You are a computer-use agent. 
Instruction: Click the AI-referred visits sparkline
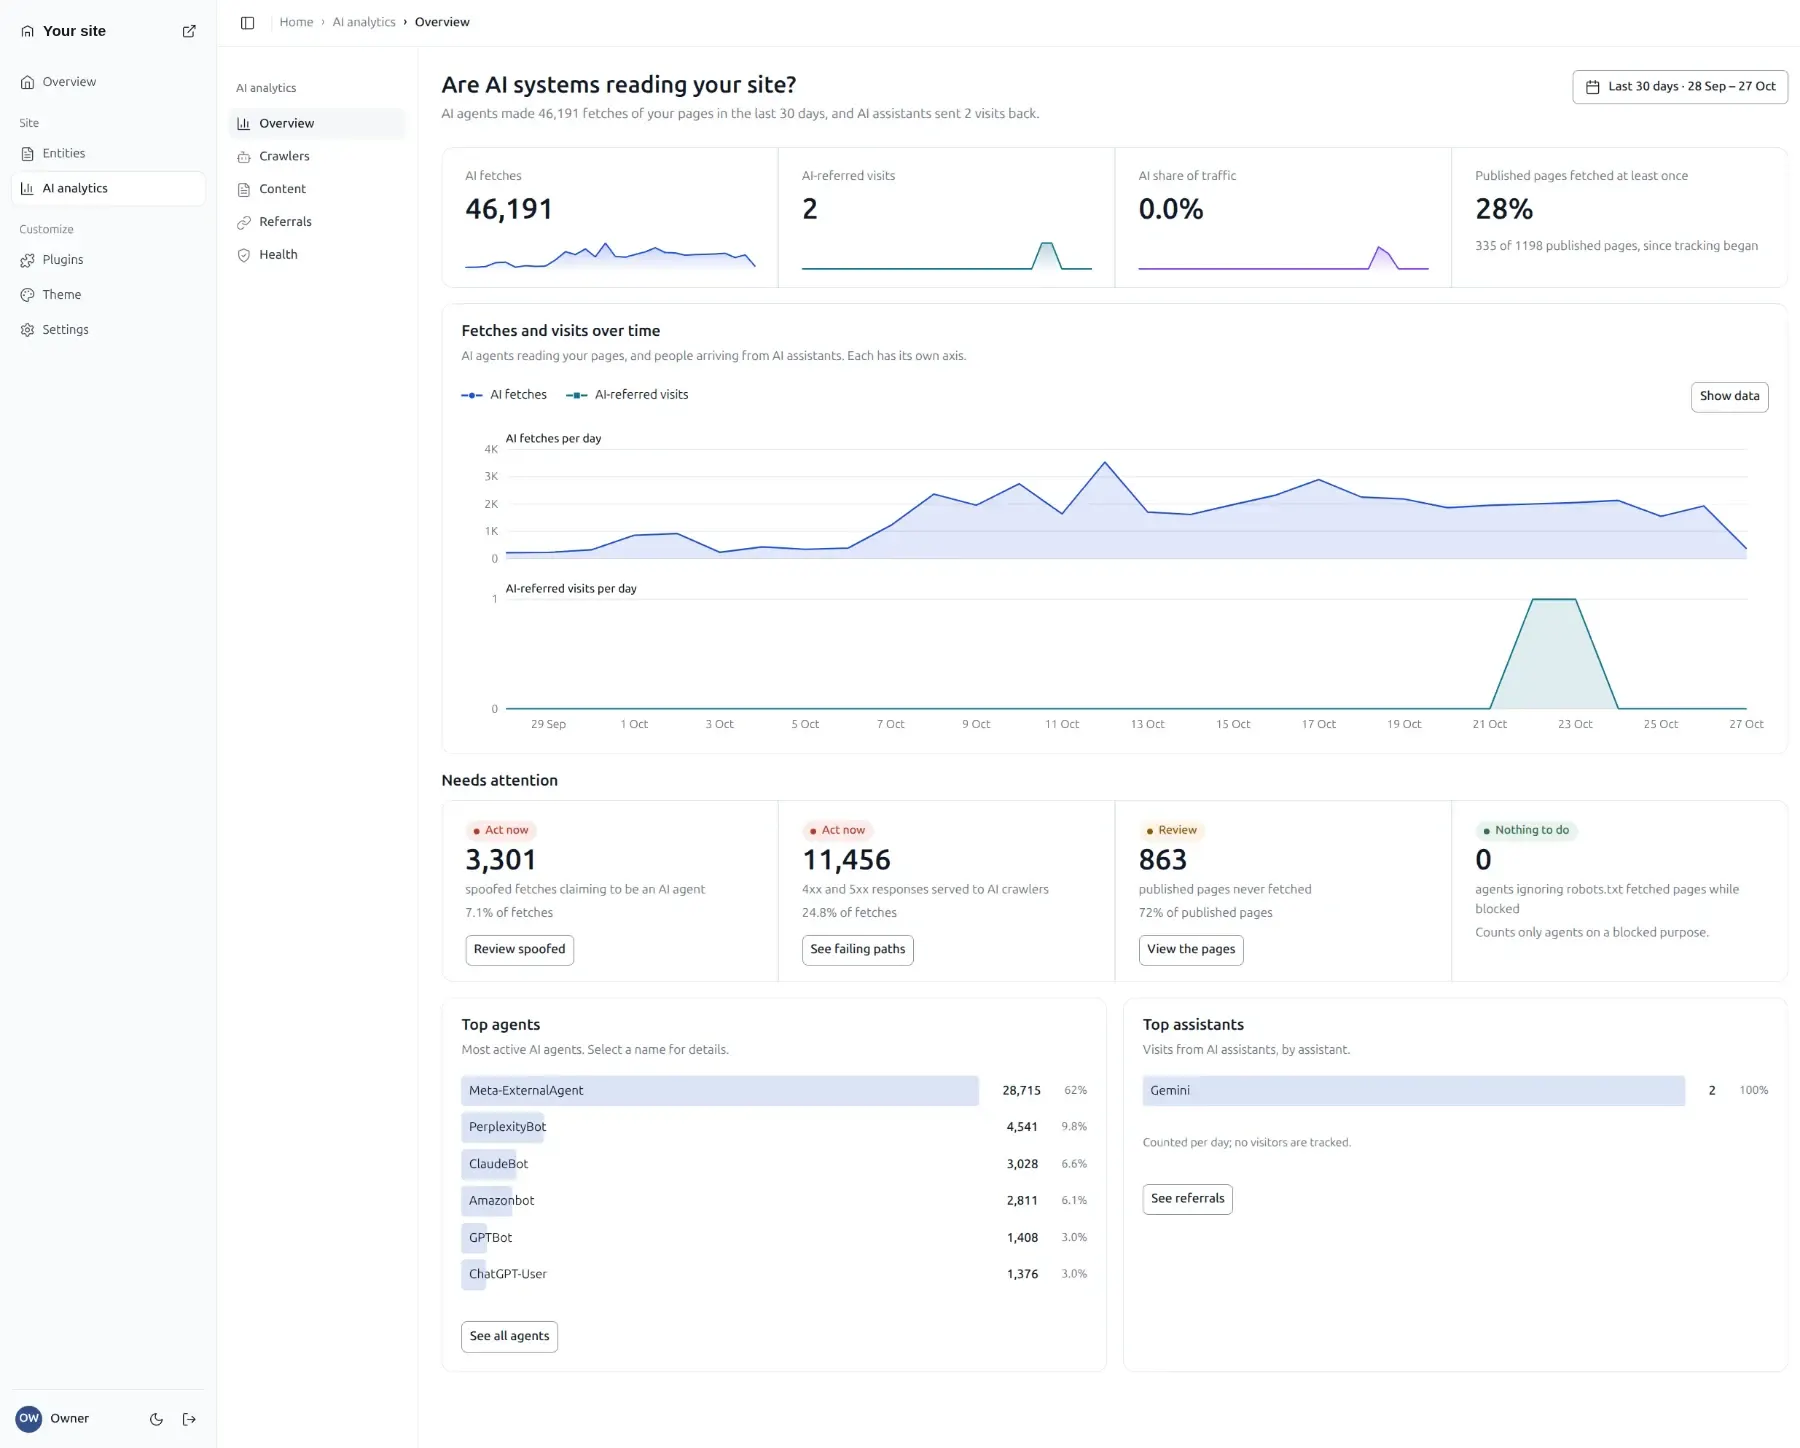[x=946, y=256]
